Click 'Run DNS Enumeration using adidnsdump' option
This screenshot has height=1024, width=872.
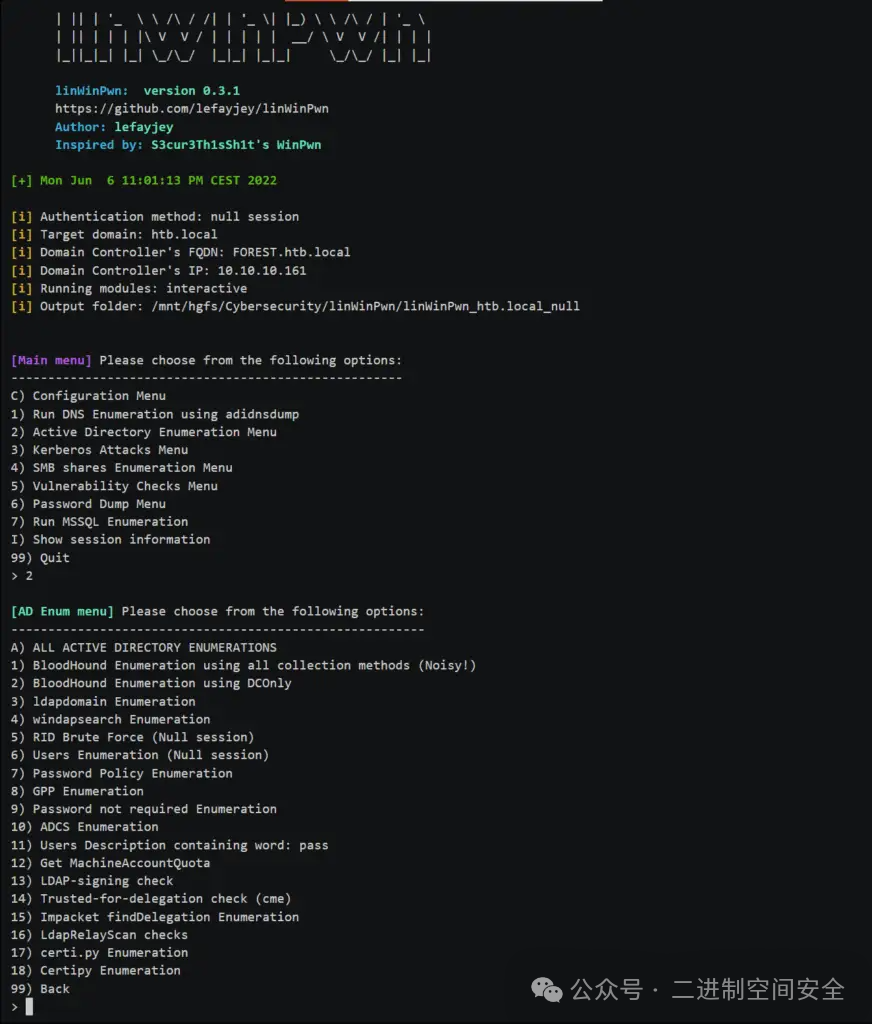pos(155,414)
